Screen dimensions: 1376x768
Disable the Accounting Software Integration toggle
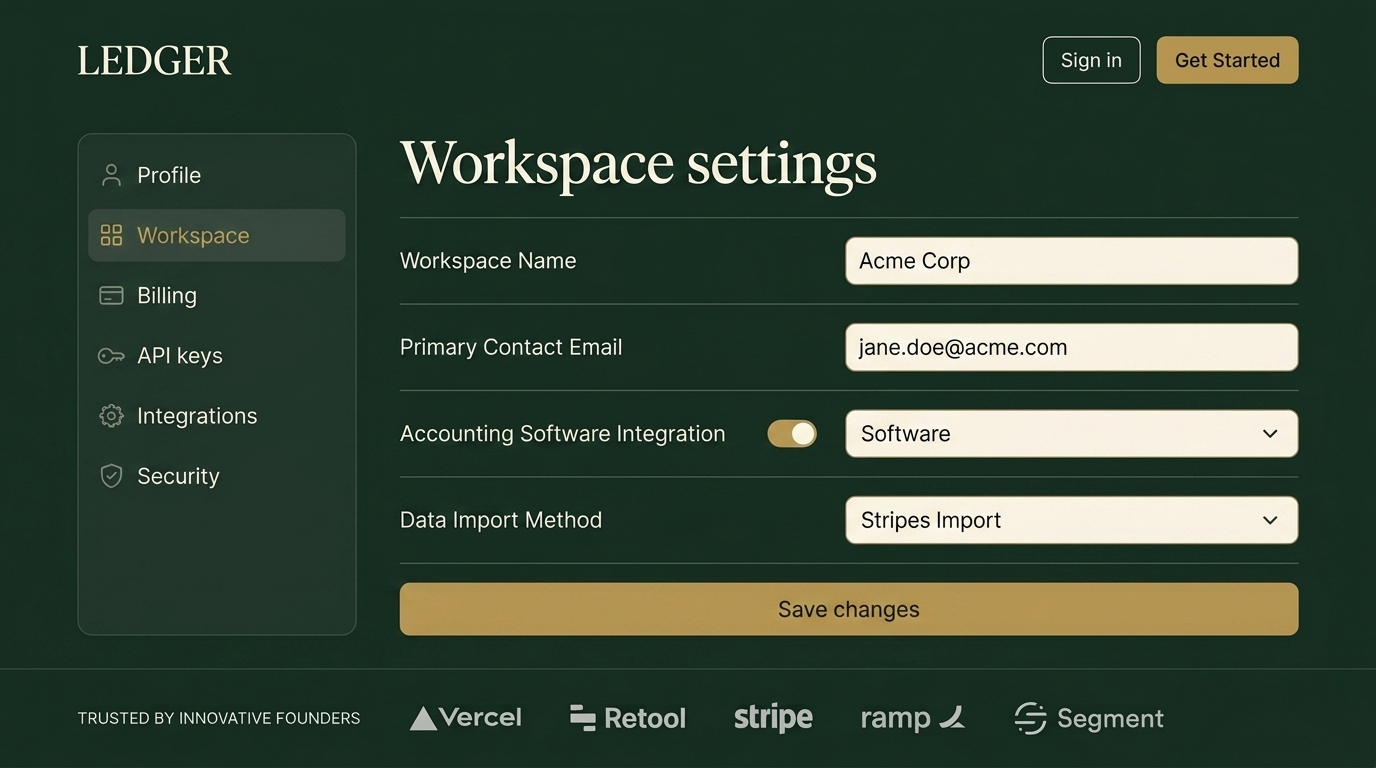[x=792, y=433]
